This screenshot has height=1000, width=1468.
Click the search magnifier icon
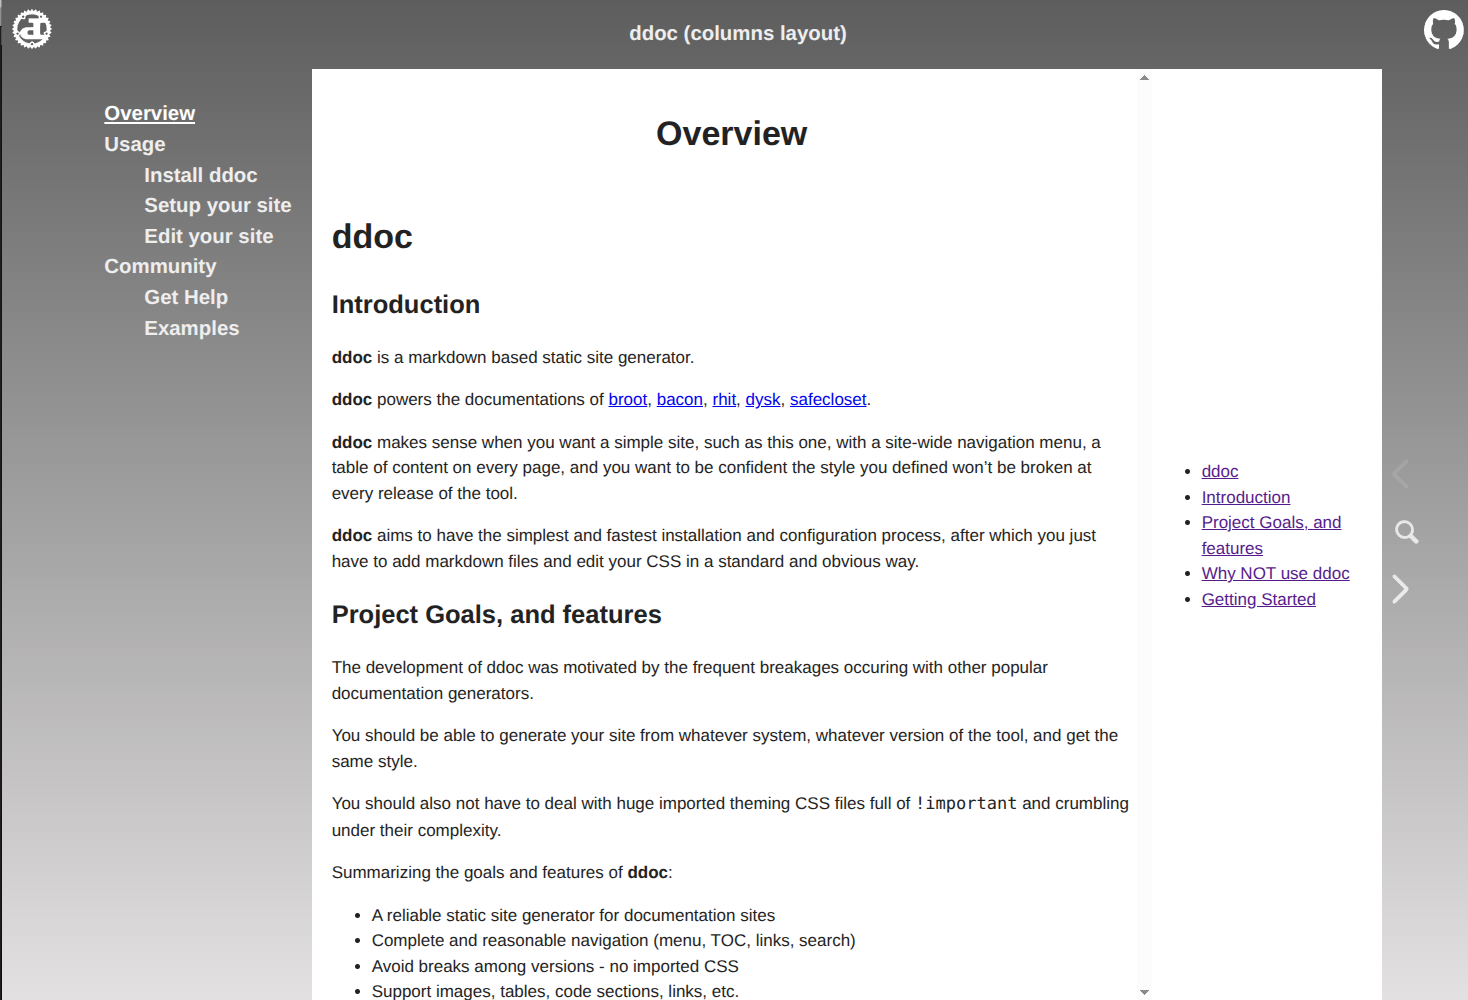[x=1406, y=532]
